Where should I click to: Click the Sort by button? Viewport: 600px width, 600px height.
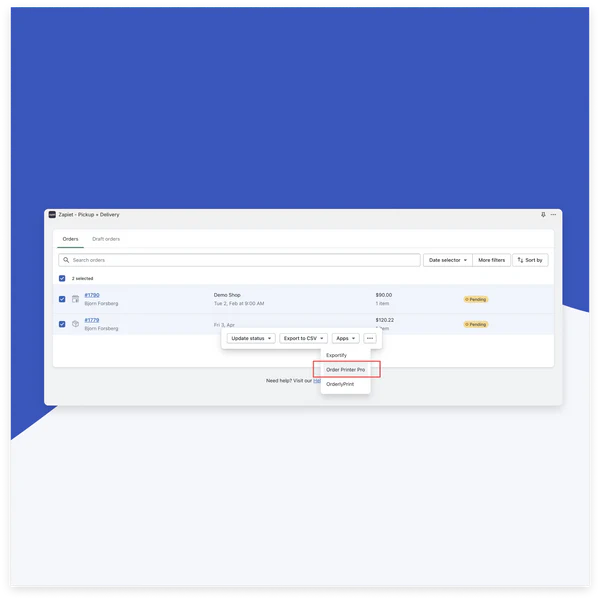[x=530, y=260]
